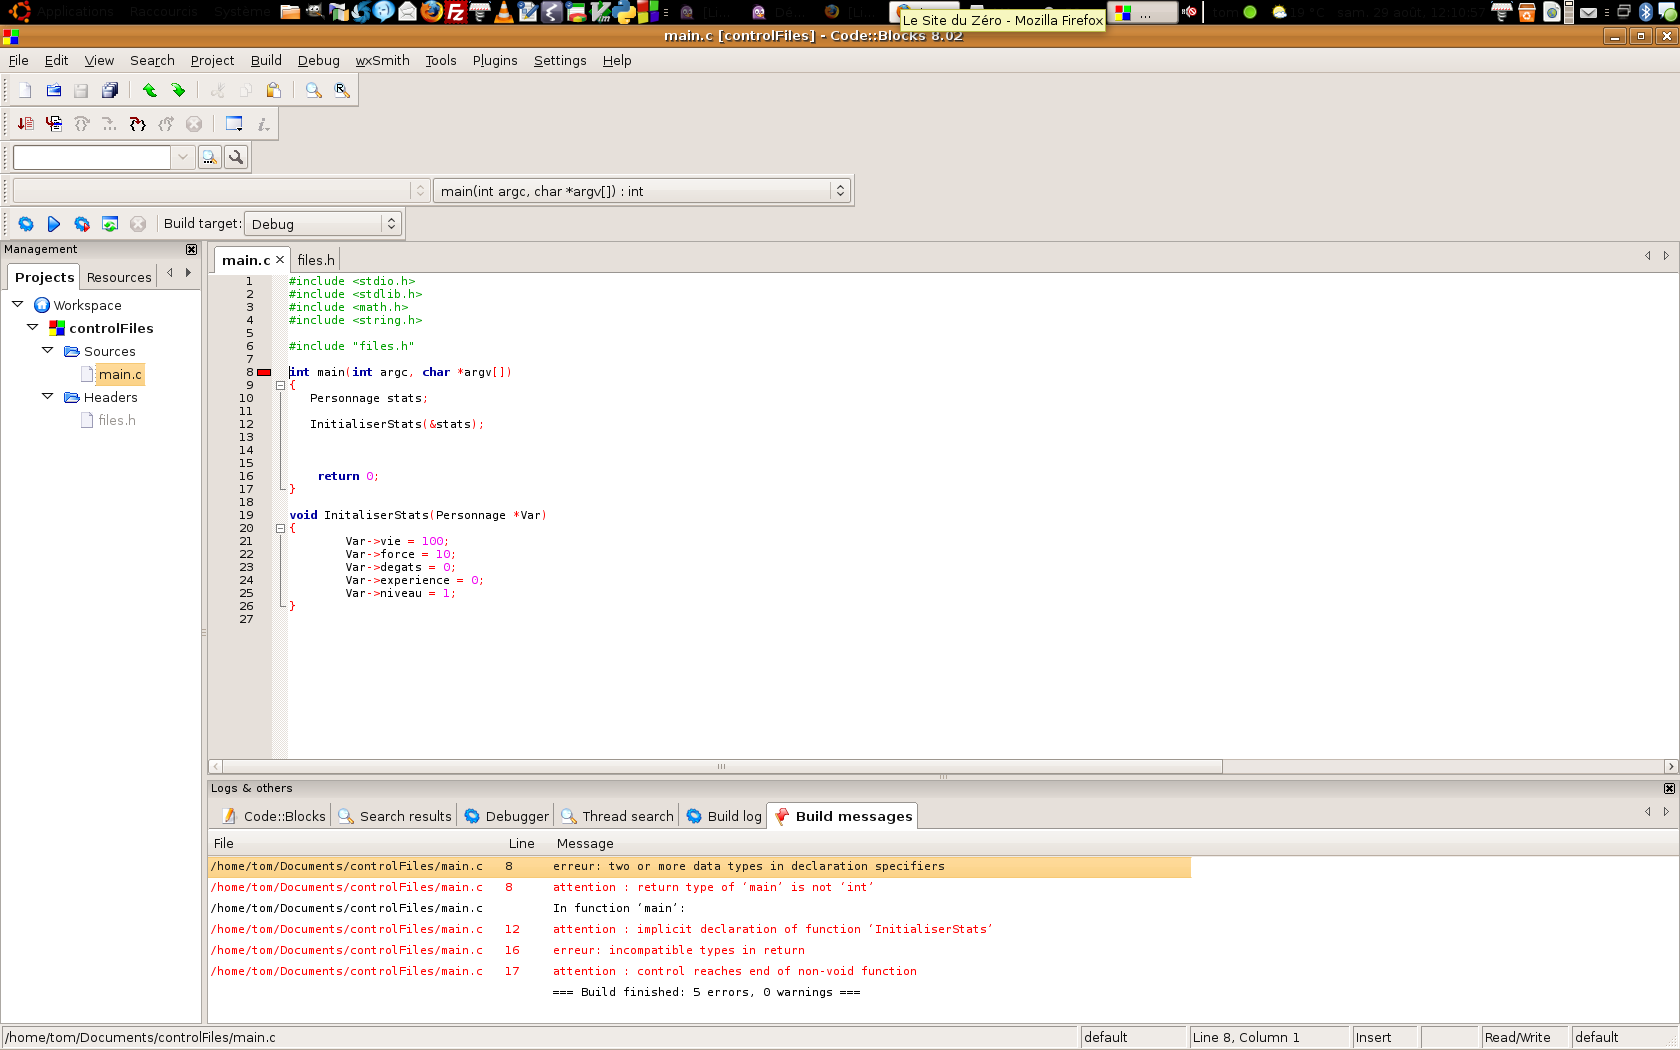Click the Debugging windows icon
Viewport: 1680px width, 1050px height.
[x=233, y=124]
